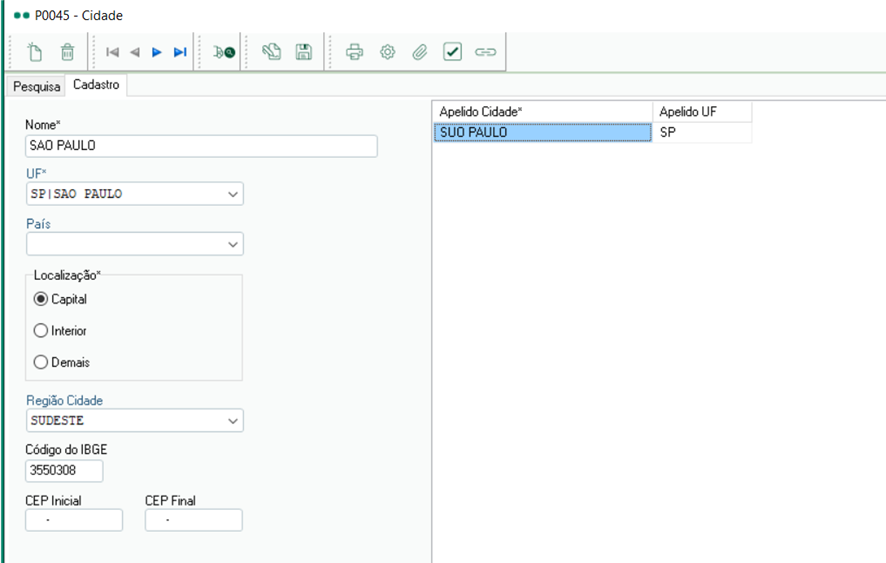Image resolution: width=886 pixels, height=563 pixels.
Task: Click the chain link toolbar icon
Action: point(485,52)
